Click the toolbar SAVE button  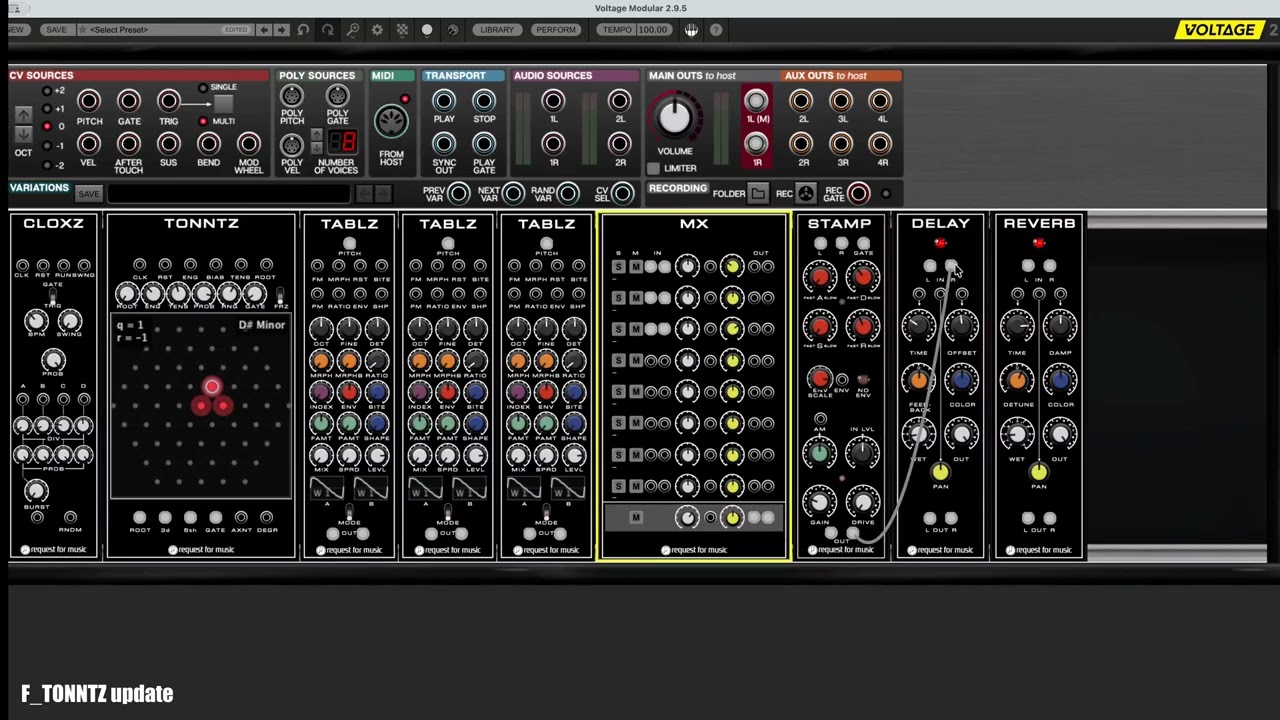pyautogui.click(x=56, y=30)
